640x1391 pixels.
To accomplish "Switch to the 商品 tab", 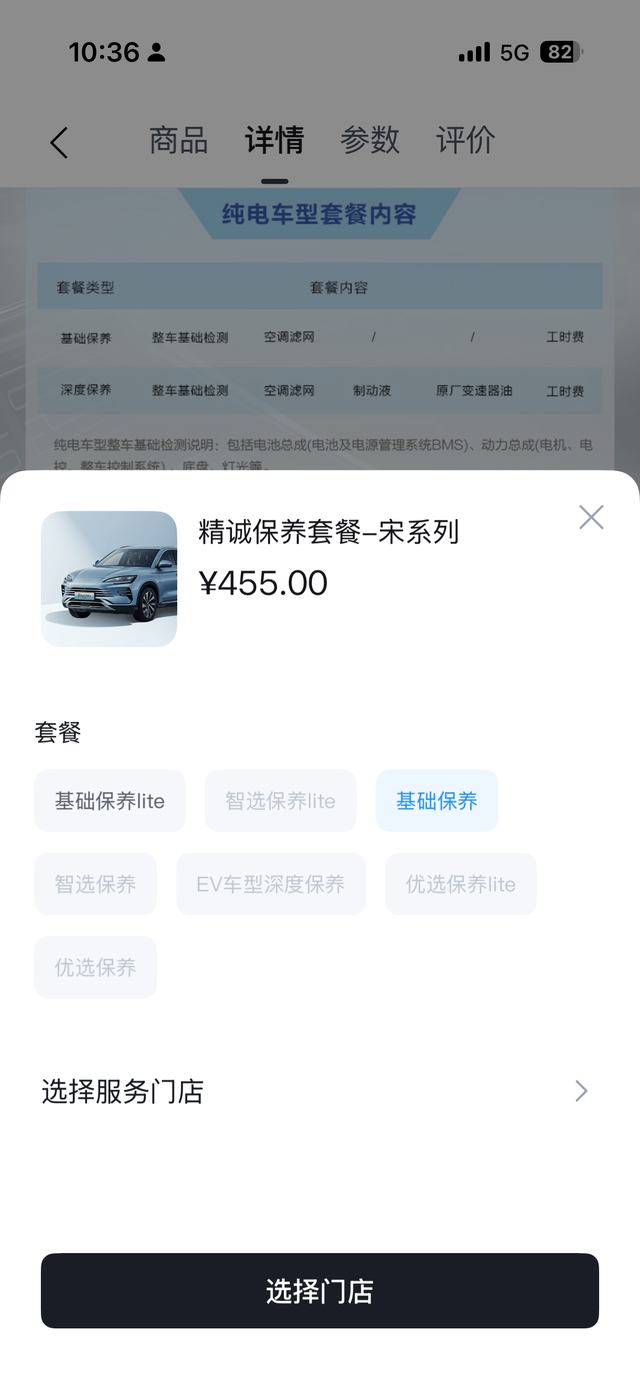I will (x=178, y=140).
